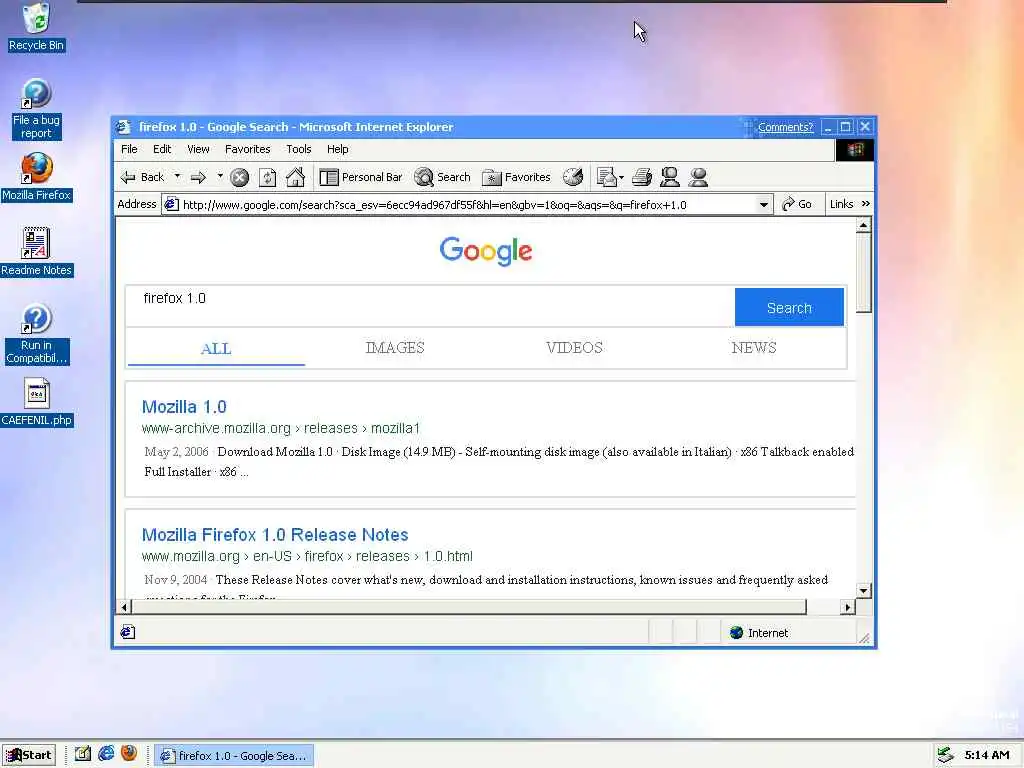Click the status bar page icon
Viewport: 1024px width, 768px height.
(x=128, y=632)
